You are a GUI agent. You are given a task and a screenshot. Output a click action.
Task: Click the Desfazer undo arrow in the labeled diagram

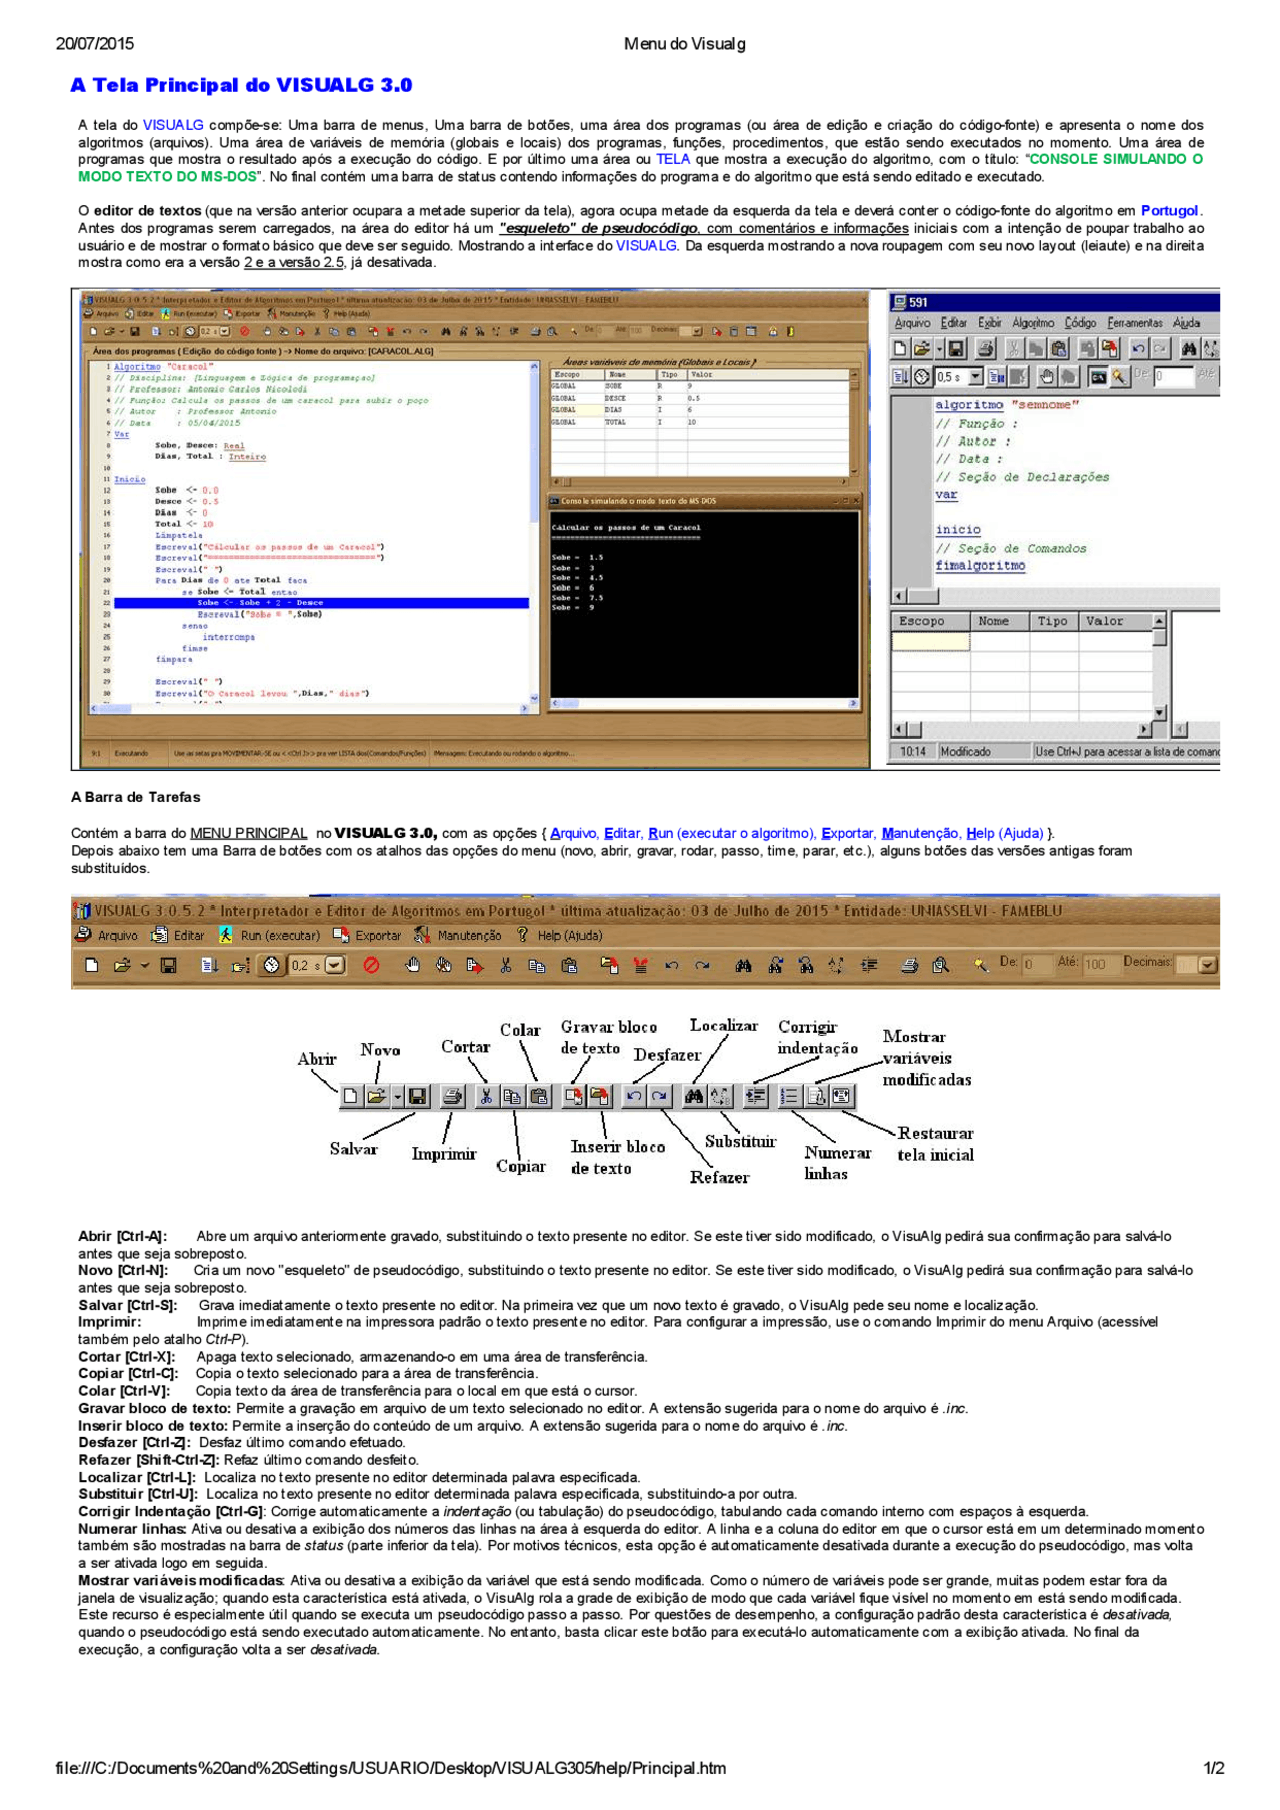click(634, 1097)
